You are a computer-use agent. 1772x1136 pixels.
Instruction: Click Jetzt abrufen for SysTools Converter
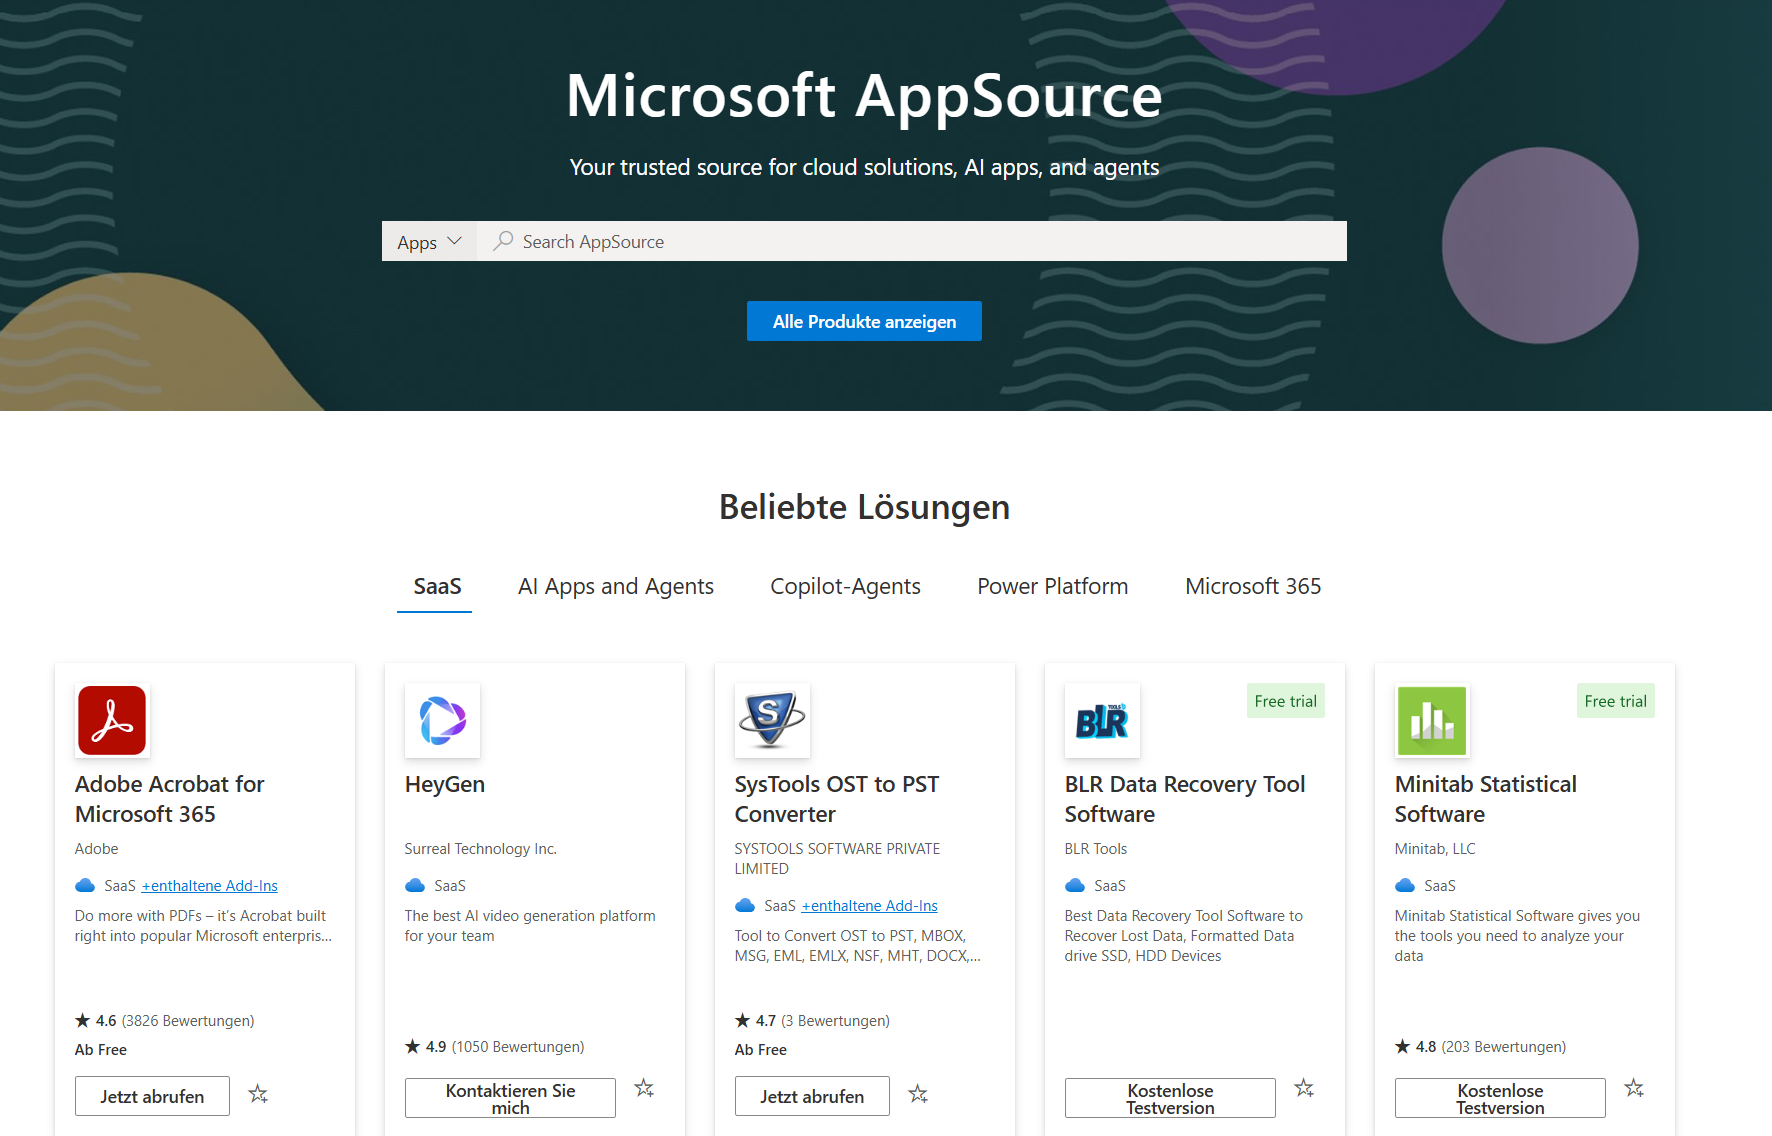pyautogui.click(x=812, y=1096)
